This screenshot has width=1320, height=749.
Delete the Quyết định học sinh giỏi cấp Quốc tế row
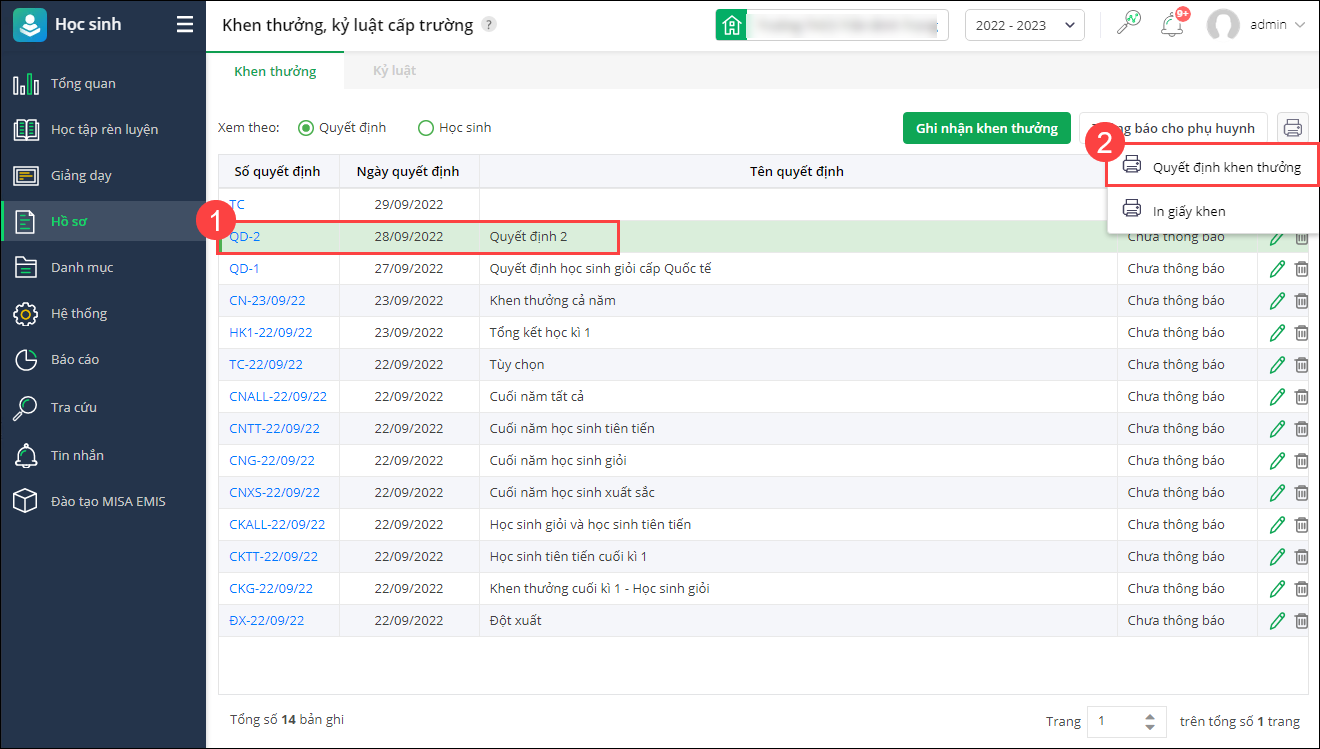coord(1301,268)
